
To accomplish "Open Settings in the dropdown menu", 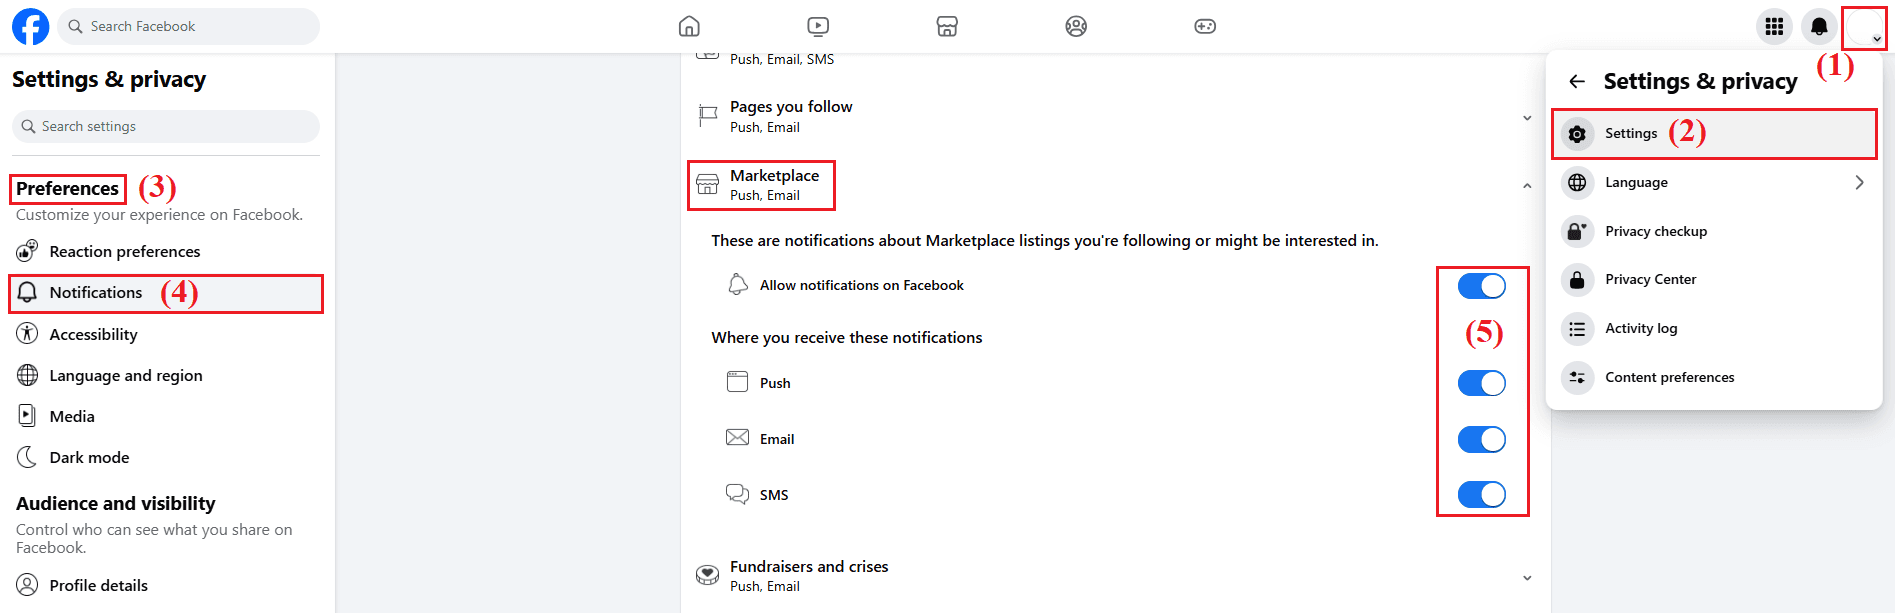I will pyautogui.click(x=1714, y=134).
